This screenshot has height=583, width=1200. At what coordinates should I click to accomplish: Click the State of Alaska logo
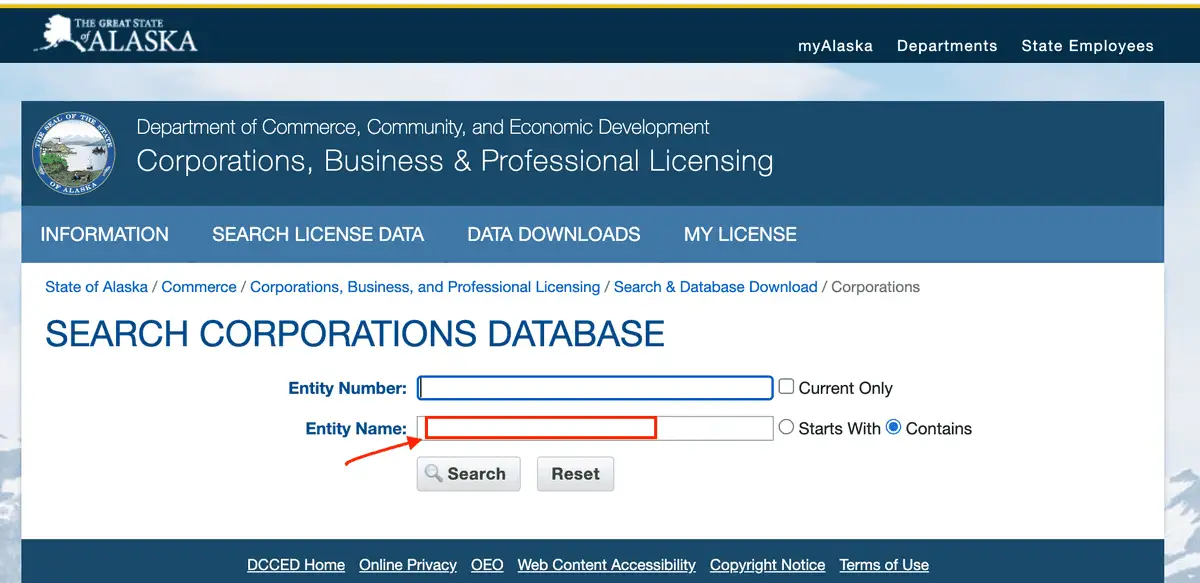pyautogui.click(x=116, y=35)
